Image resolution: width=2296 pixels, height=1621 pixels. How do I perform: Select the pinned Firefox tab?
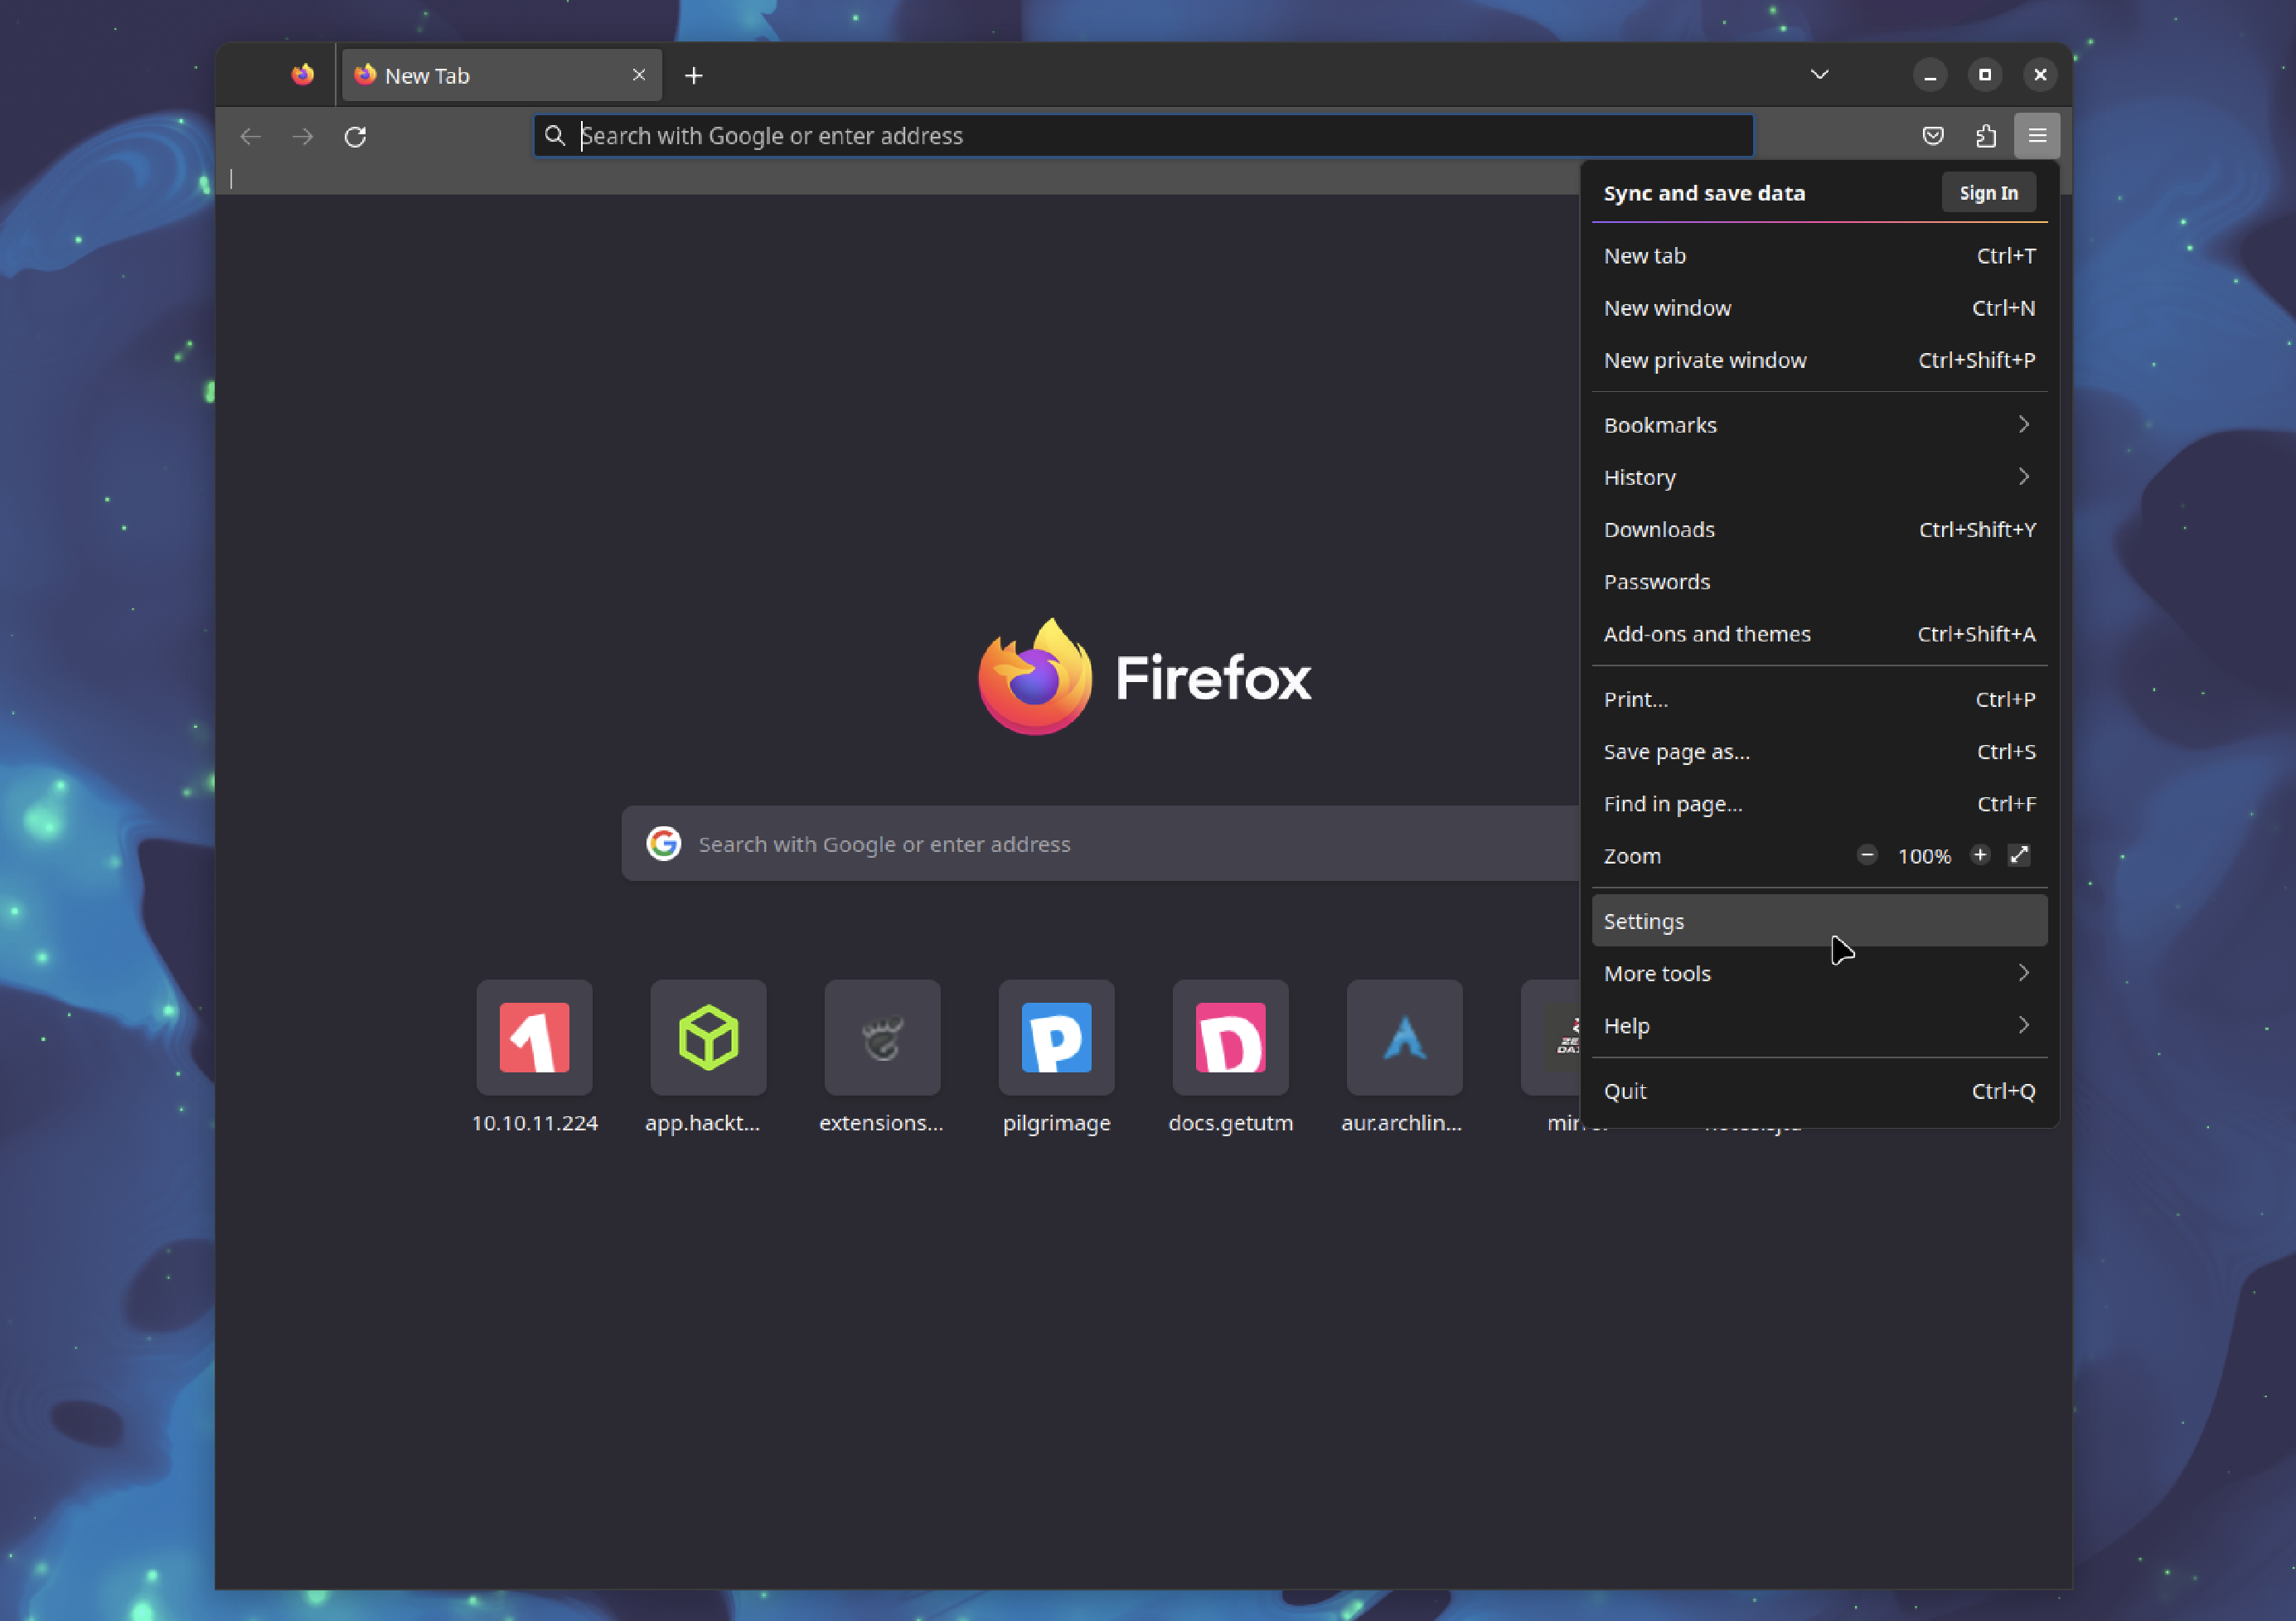click(x=302, y=75)
